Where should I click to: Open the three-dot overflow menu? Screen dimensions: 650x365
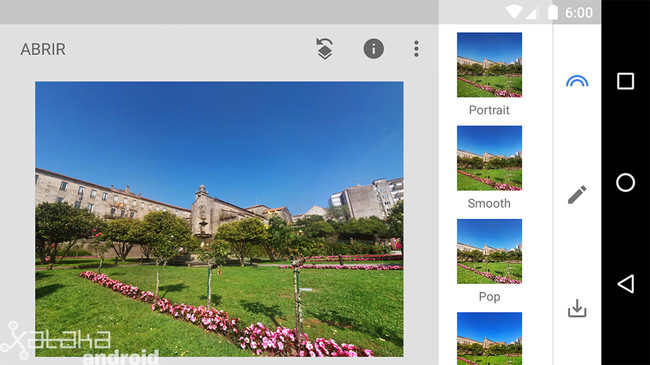click(416, 49)
